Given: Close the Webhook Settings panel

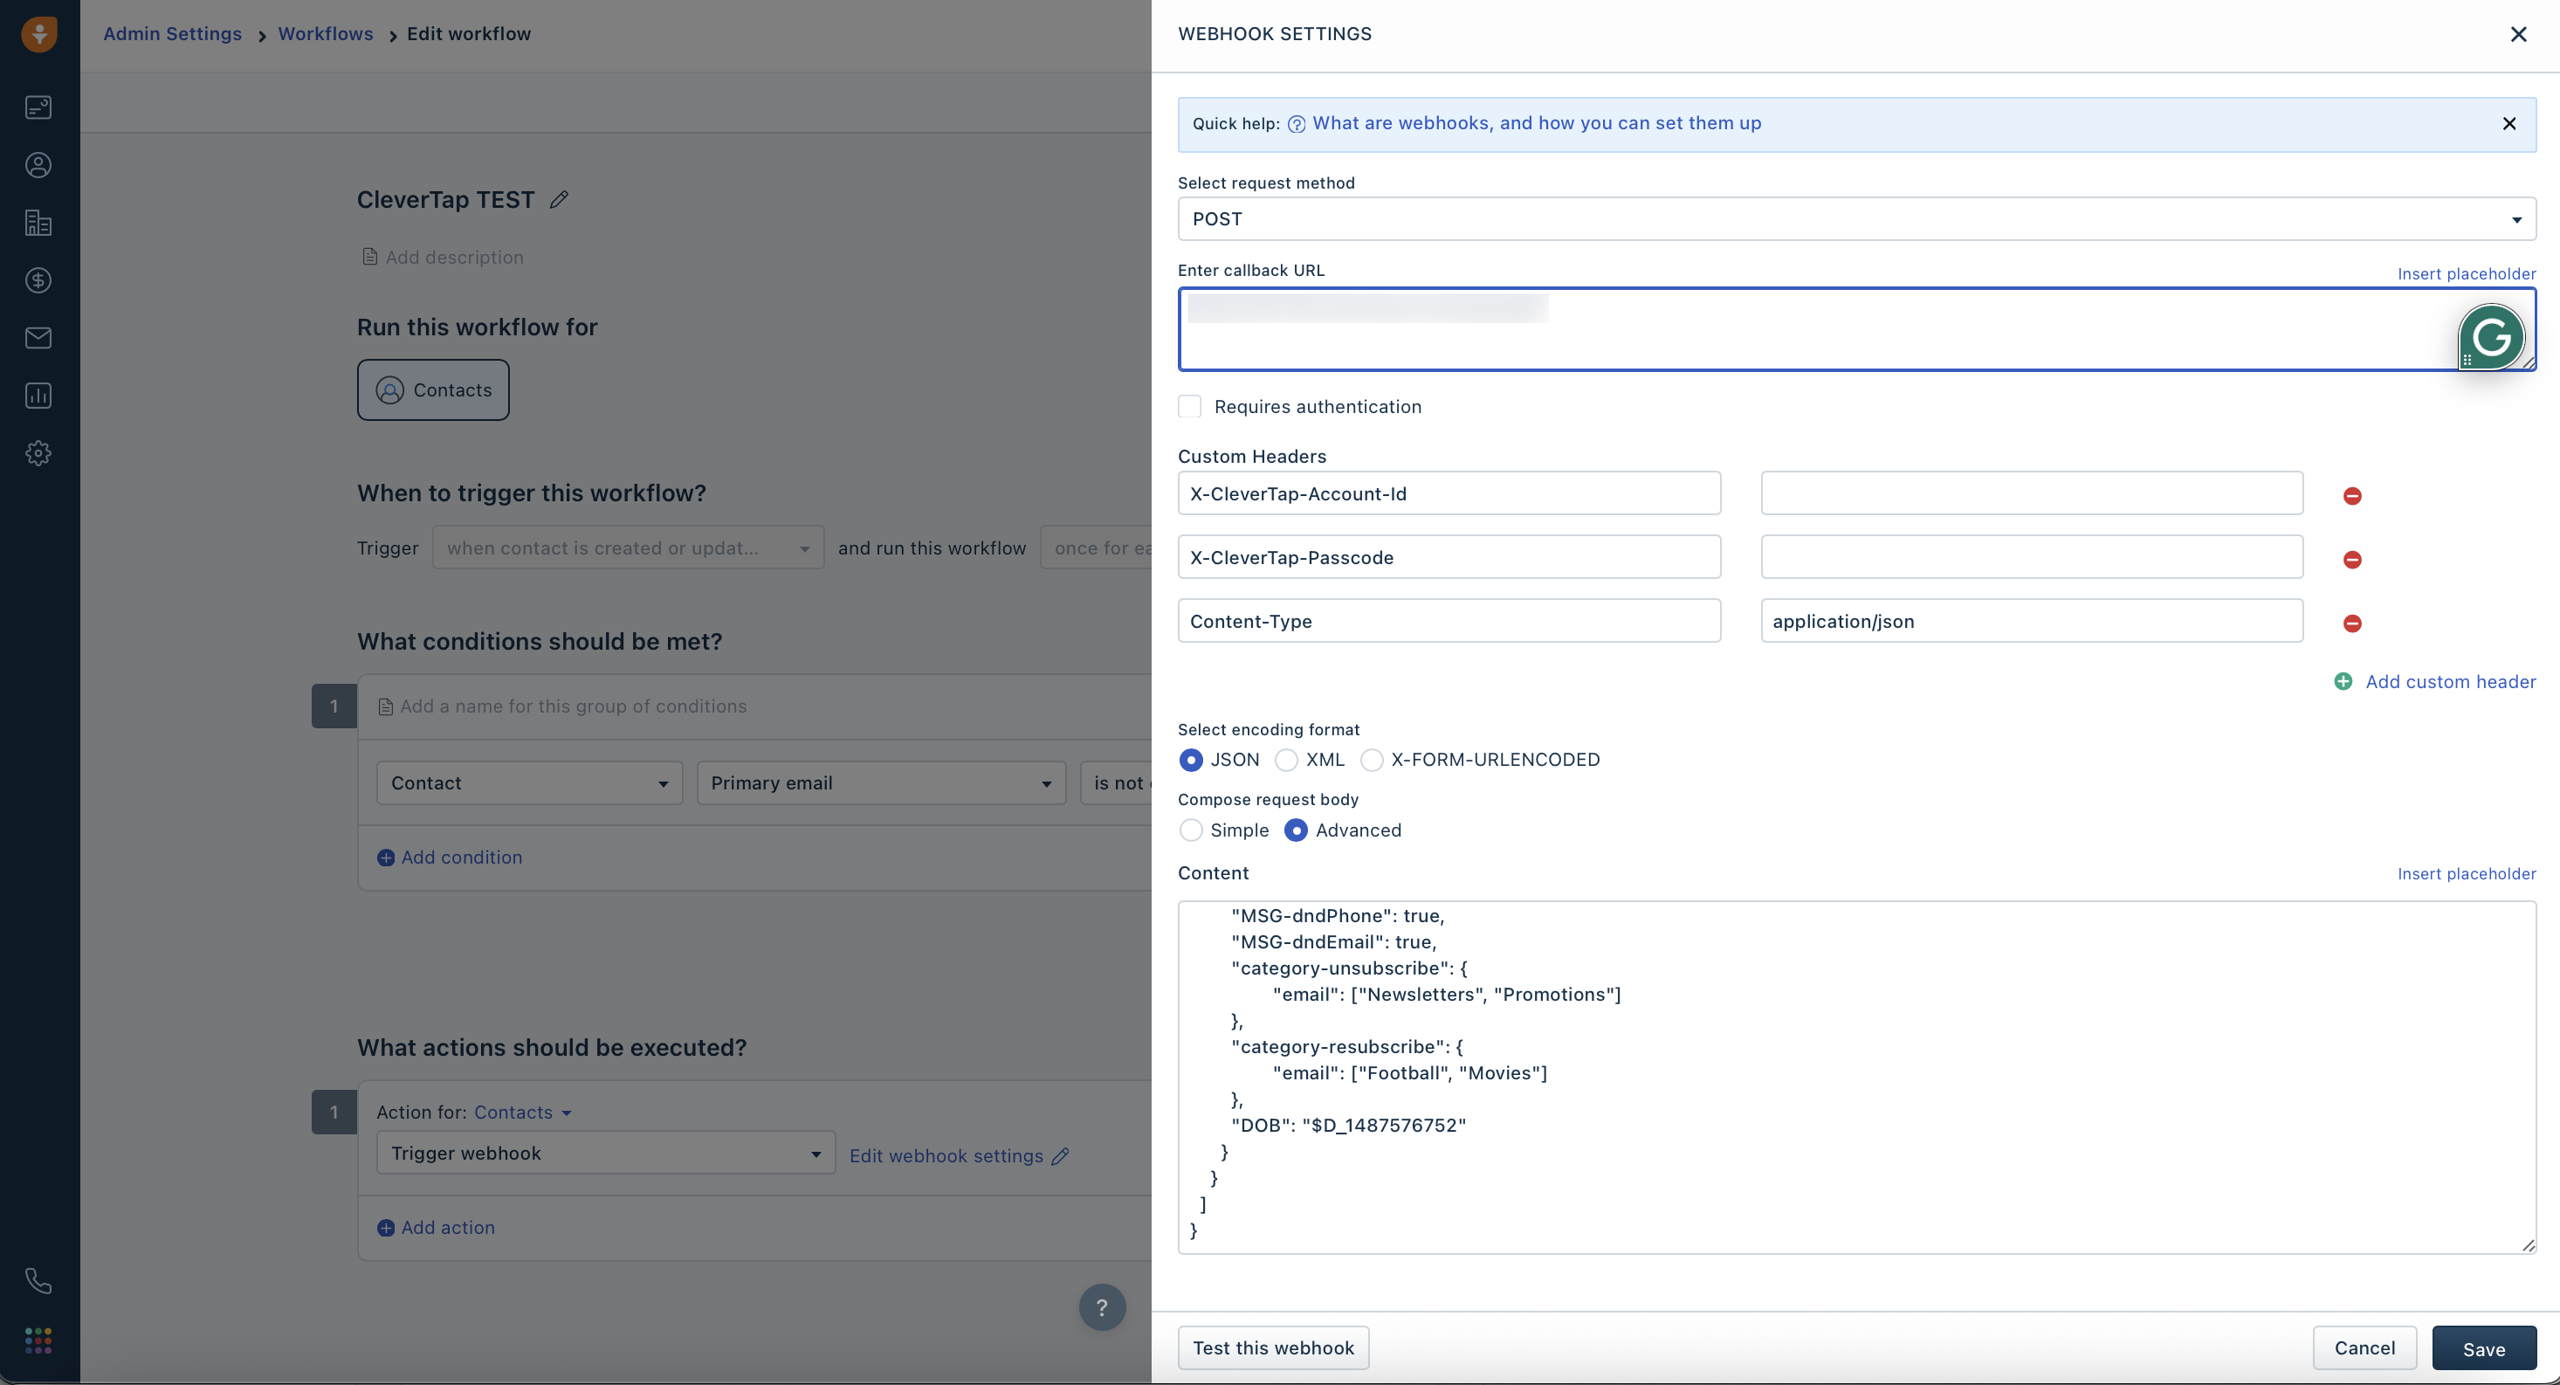Looking at the screenshot, I should tap(2518, 35).
